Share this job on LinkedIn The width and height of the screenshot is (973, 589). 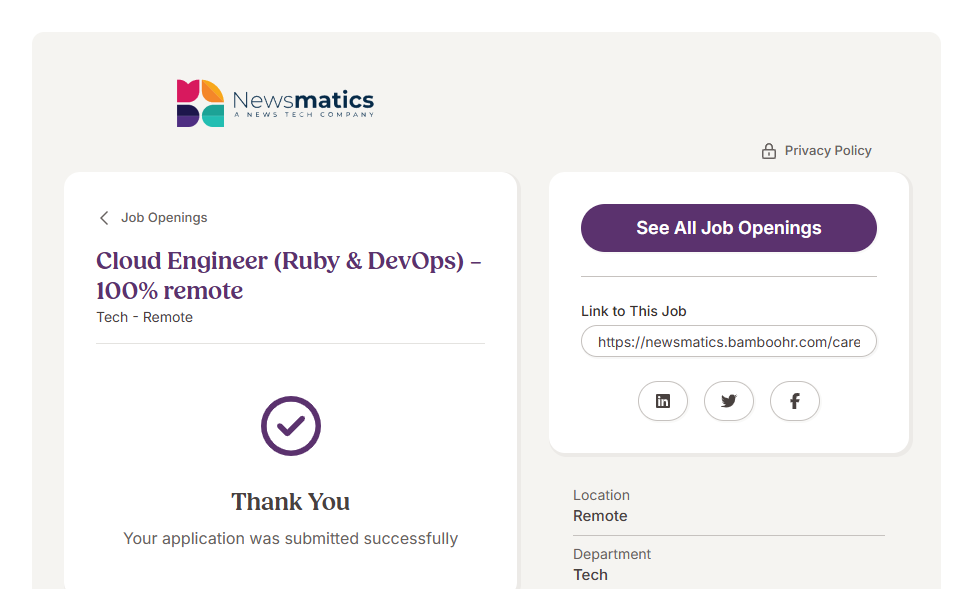[x=663, y=401]
